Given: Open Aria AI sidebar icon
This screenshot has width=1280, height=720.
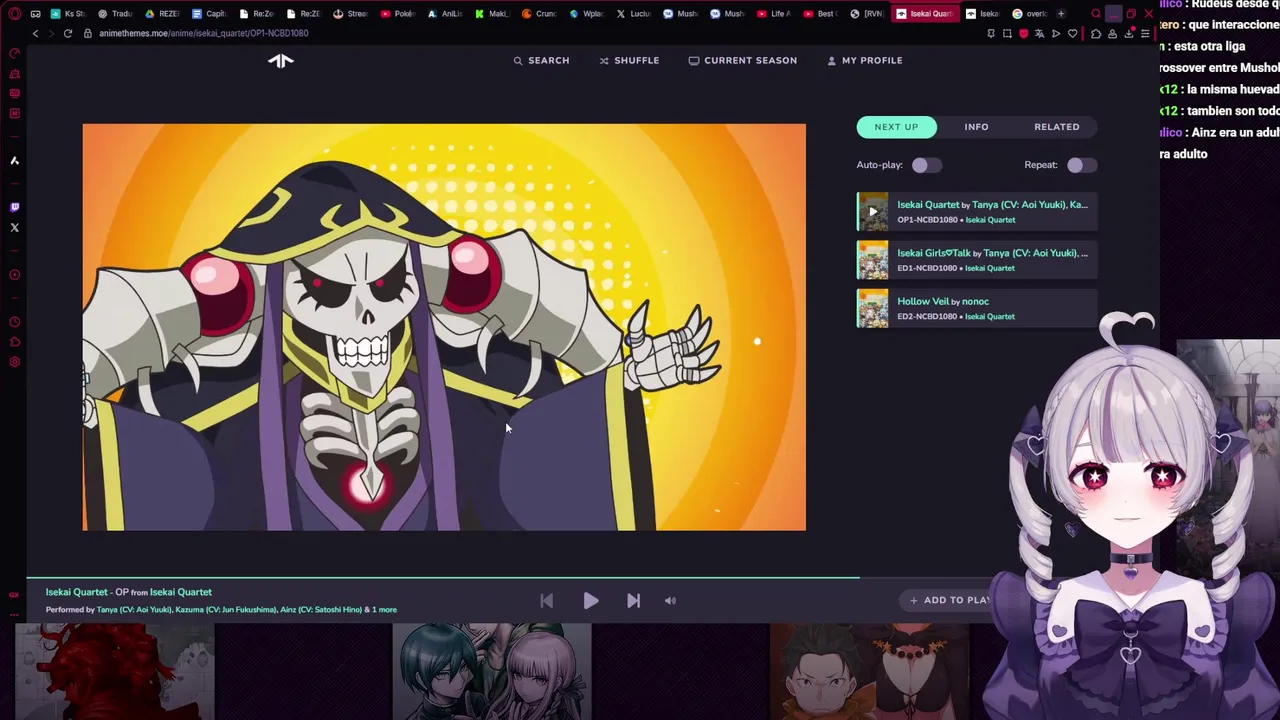Looking at the screenshot, I should click(x=14, y=160).
